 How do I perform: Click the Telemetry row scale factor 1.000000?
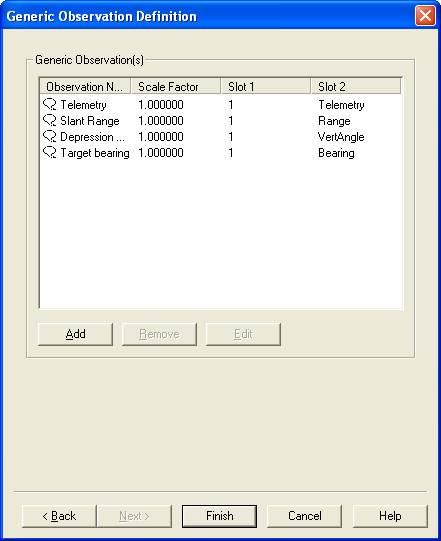[x=161, y=105]
